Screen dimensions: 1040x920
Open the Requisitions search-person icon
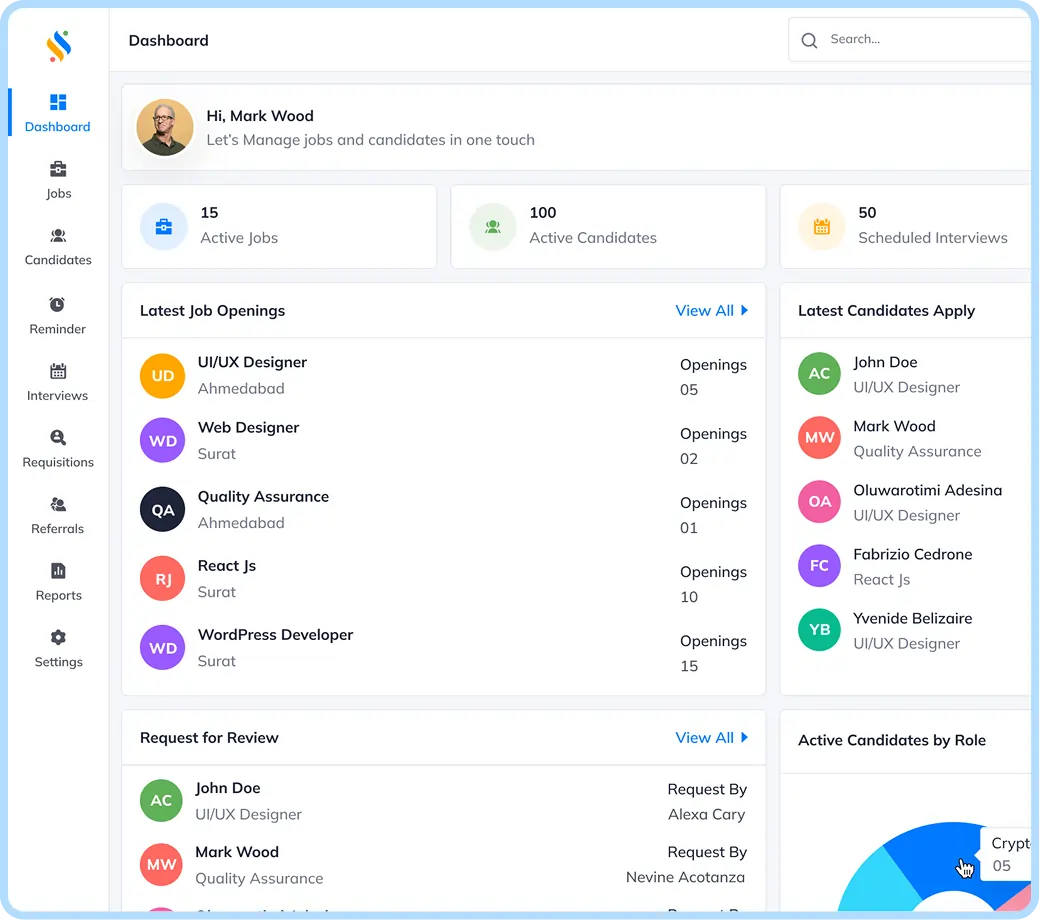click(x=58, y=437)
